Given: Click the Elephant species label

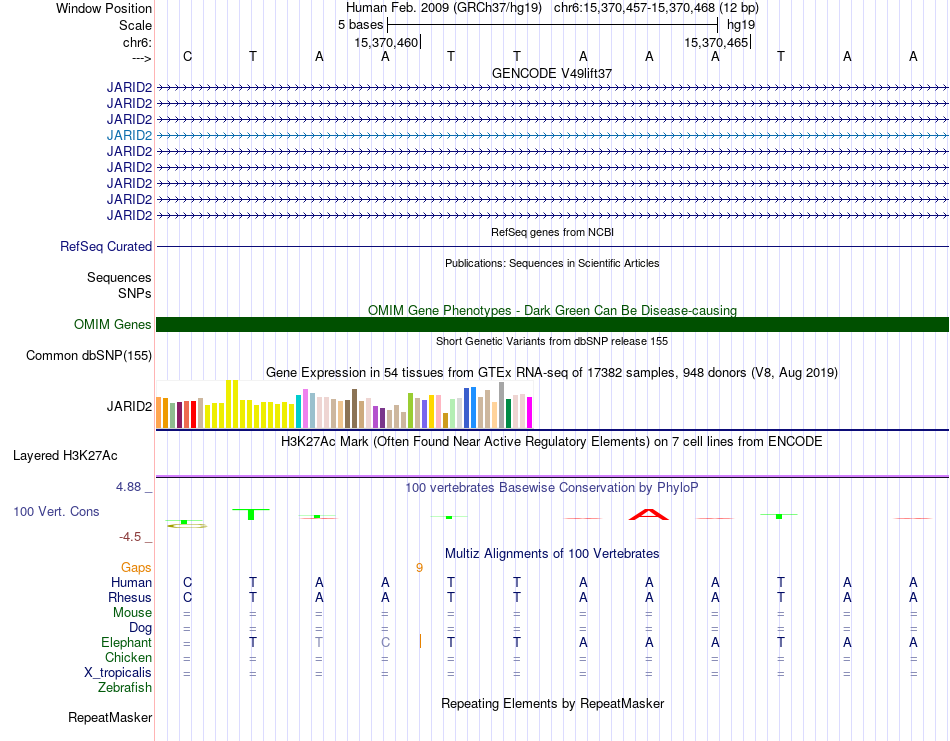Looking at the screenshot, I should (126, 642).
